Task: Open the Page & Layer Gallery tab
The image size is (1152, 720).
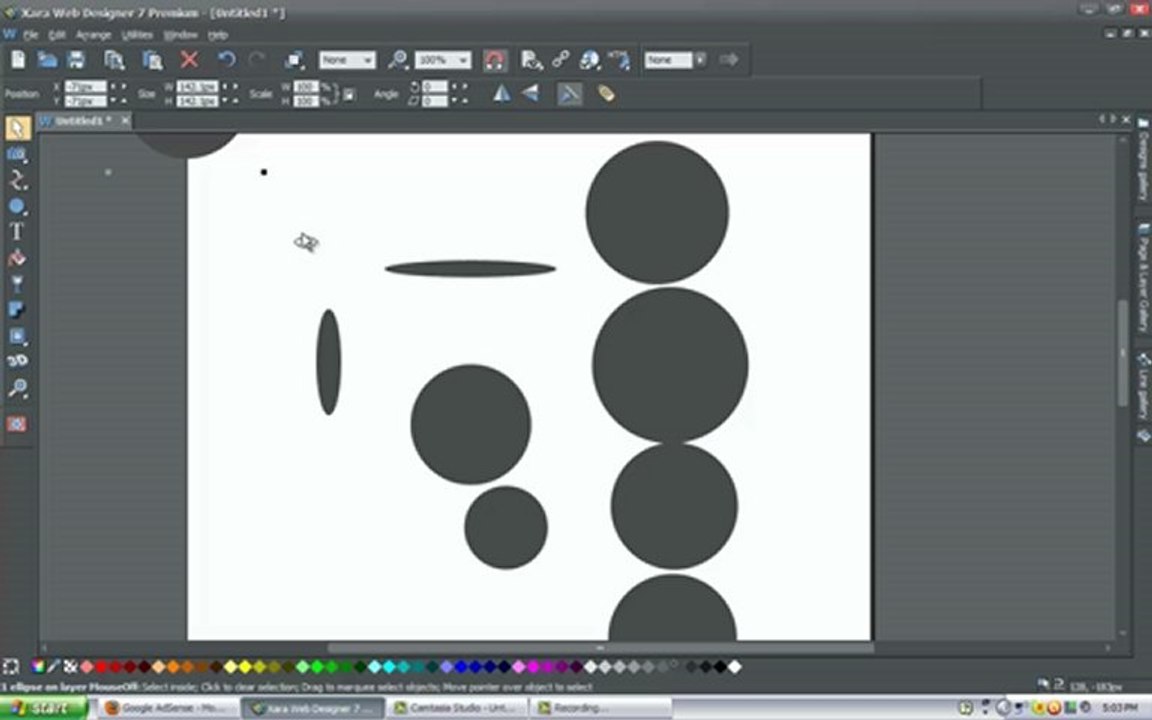Action: (1143, 280)
